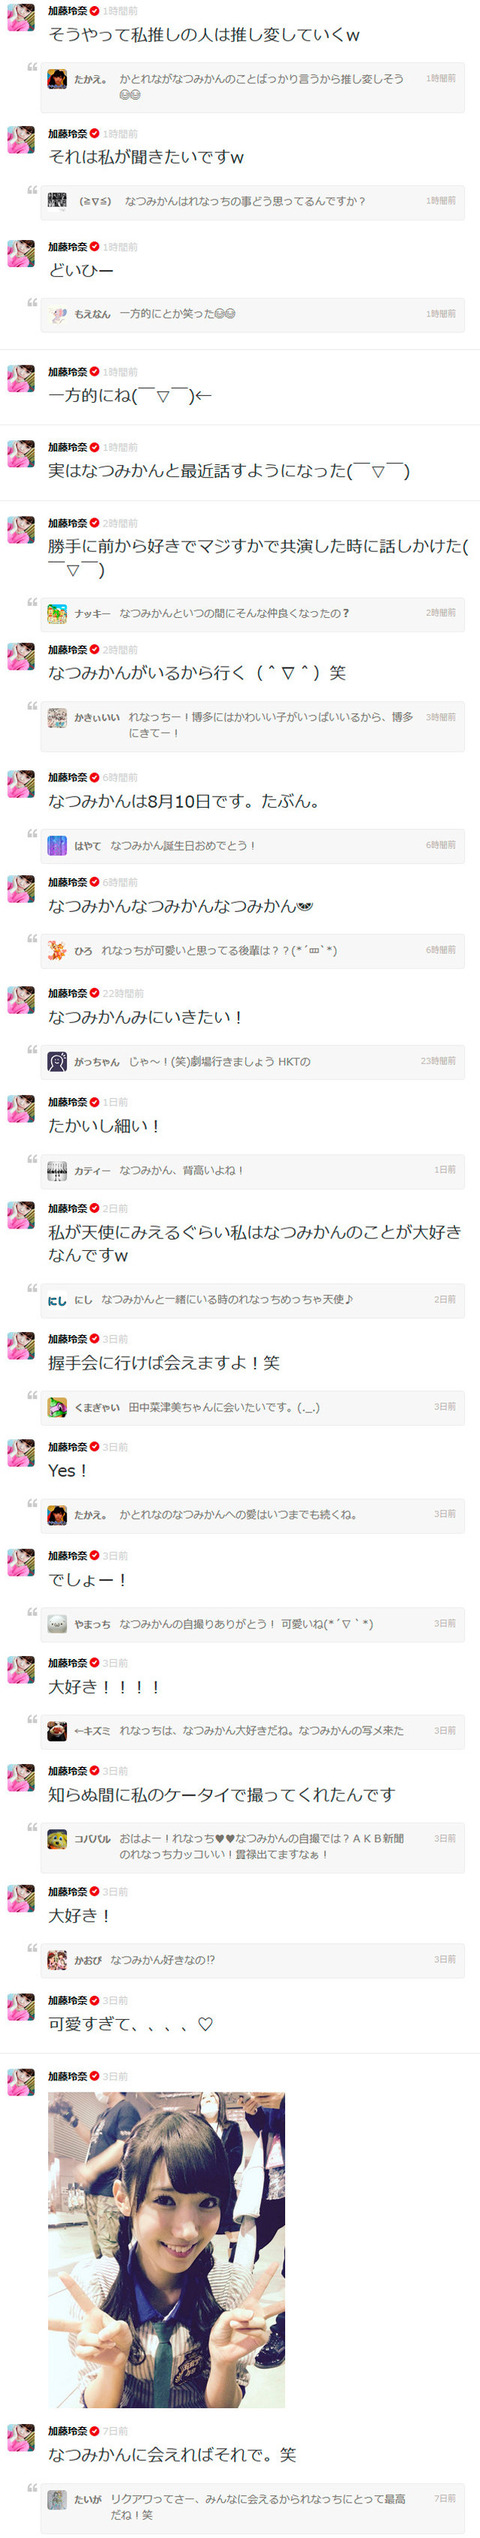Click the かきぃいぃ commenter name
The width and height of the screenshot is (480, 2538).
(x=97, y=717)
